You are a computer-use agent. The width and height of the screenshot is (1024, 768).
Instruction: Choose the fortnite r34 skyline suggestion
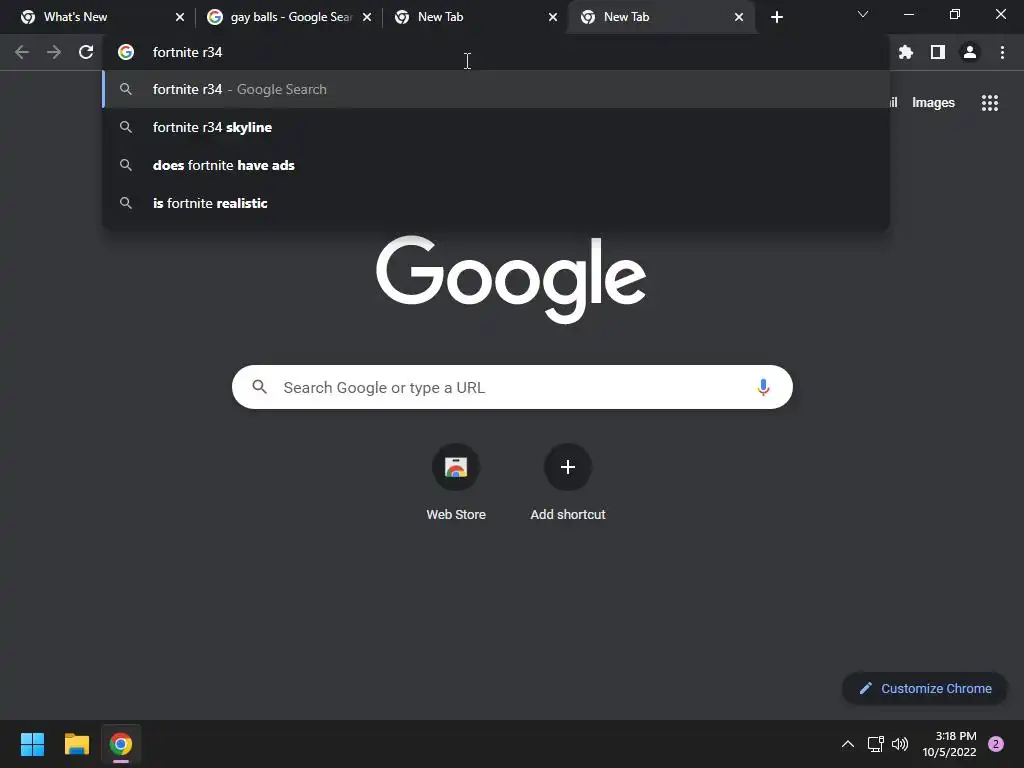pyautogui.click(x=496, y=127)
